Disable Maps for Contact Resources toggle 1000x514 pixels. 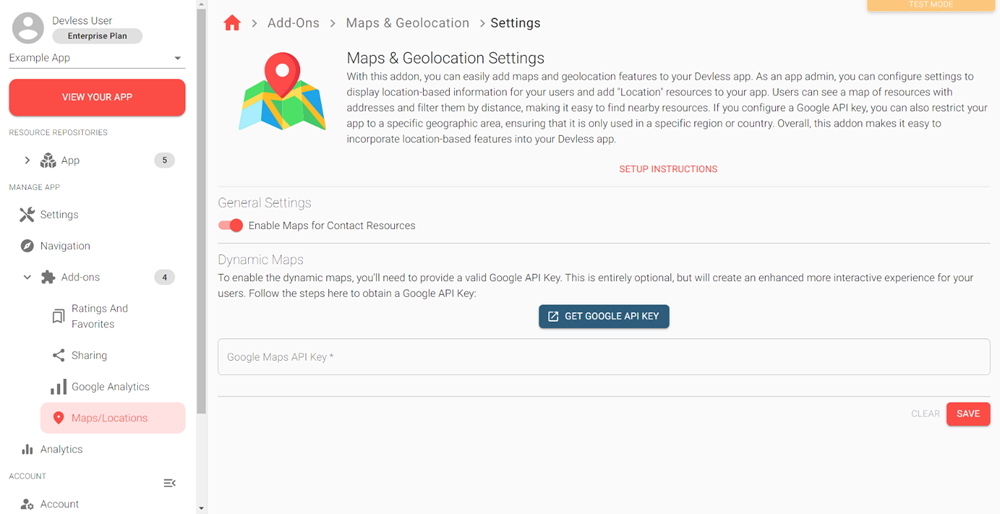[x=231, y=226]
